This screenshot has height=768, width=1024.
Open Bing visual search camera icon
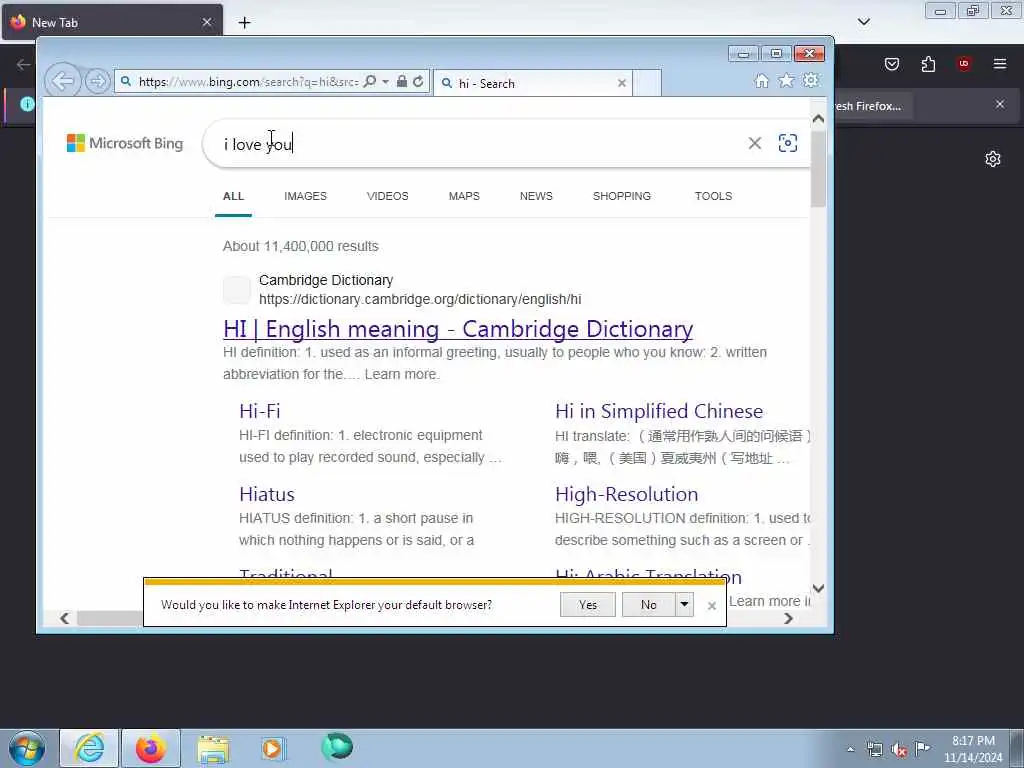click(788, 143)
